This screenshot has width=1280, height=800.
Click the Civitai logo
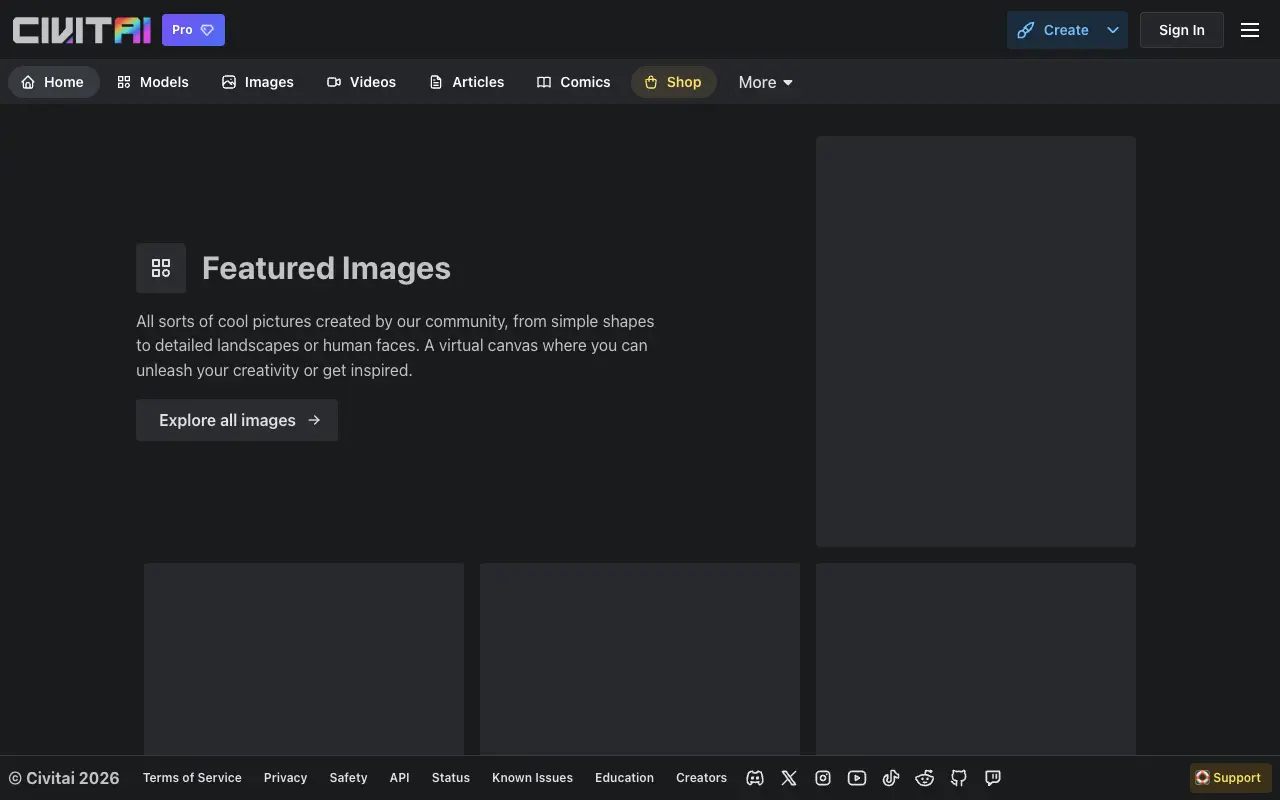pos(82,30)
